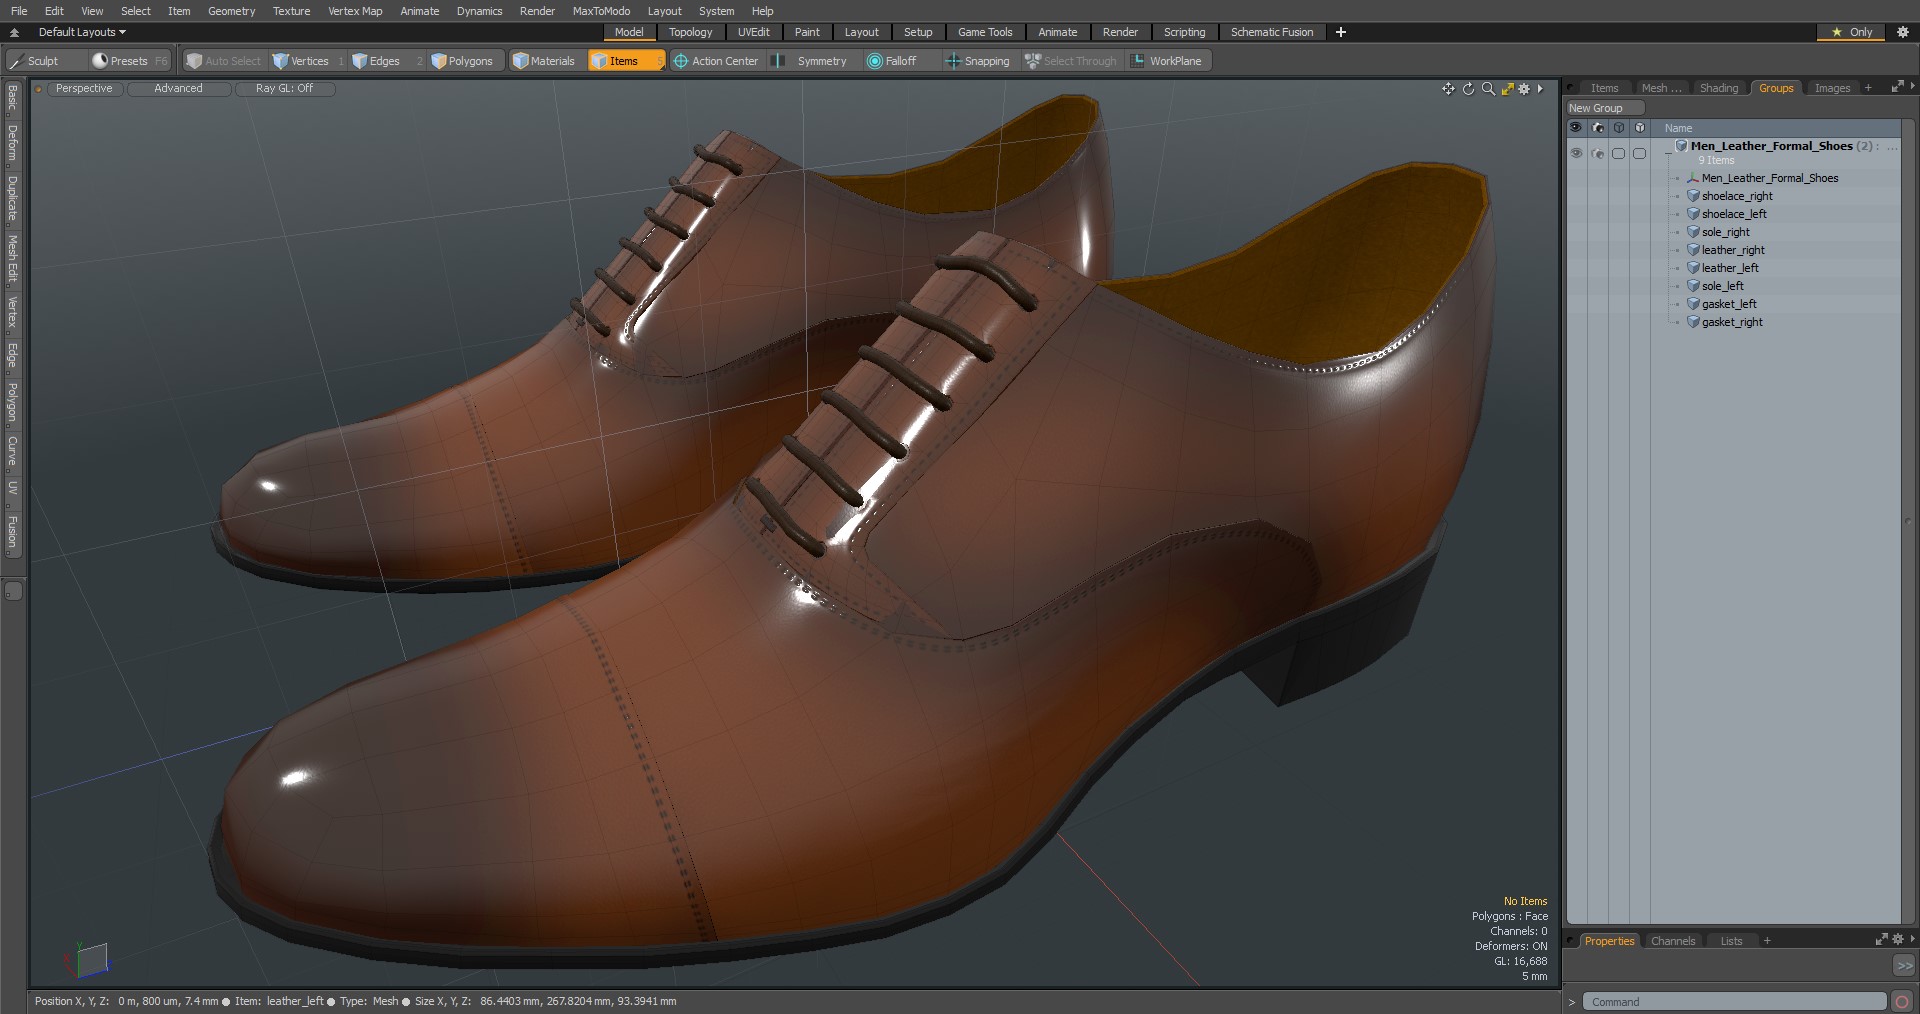This screenshot has width=1920, height=1014.
Task: Open the Presets browser button
Action: [x=130, y=61]
